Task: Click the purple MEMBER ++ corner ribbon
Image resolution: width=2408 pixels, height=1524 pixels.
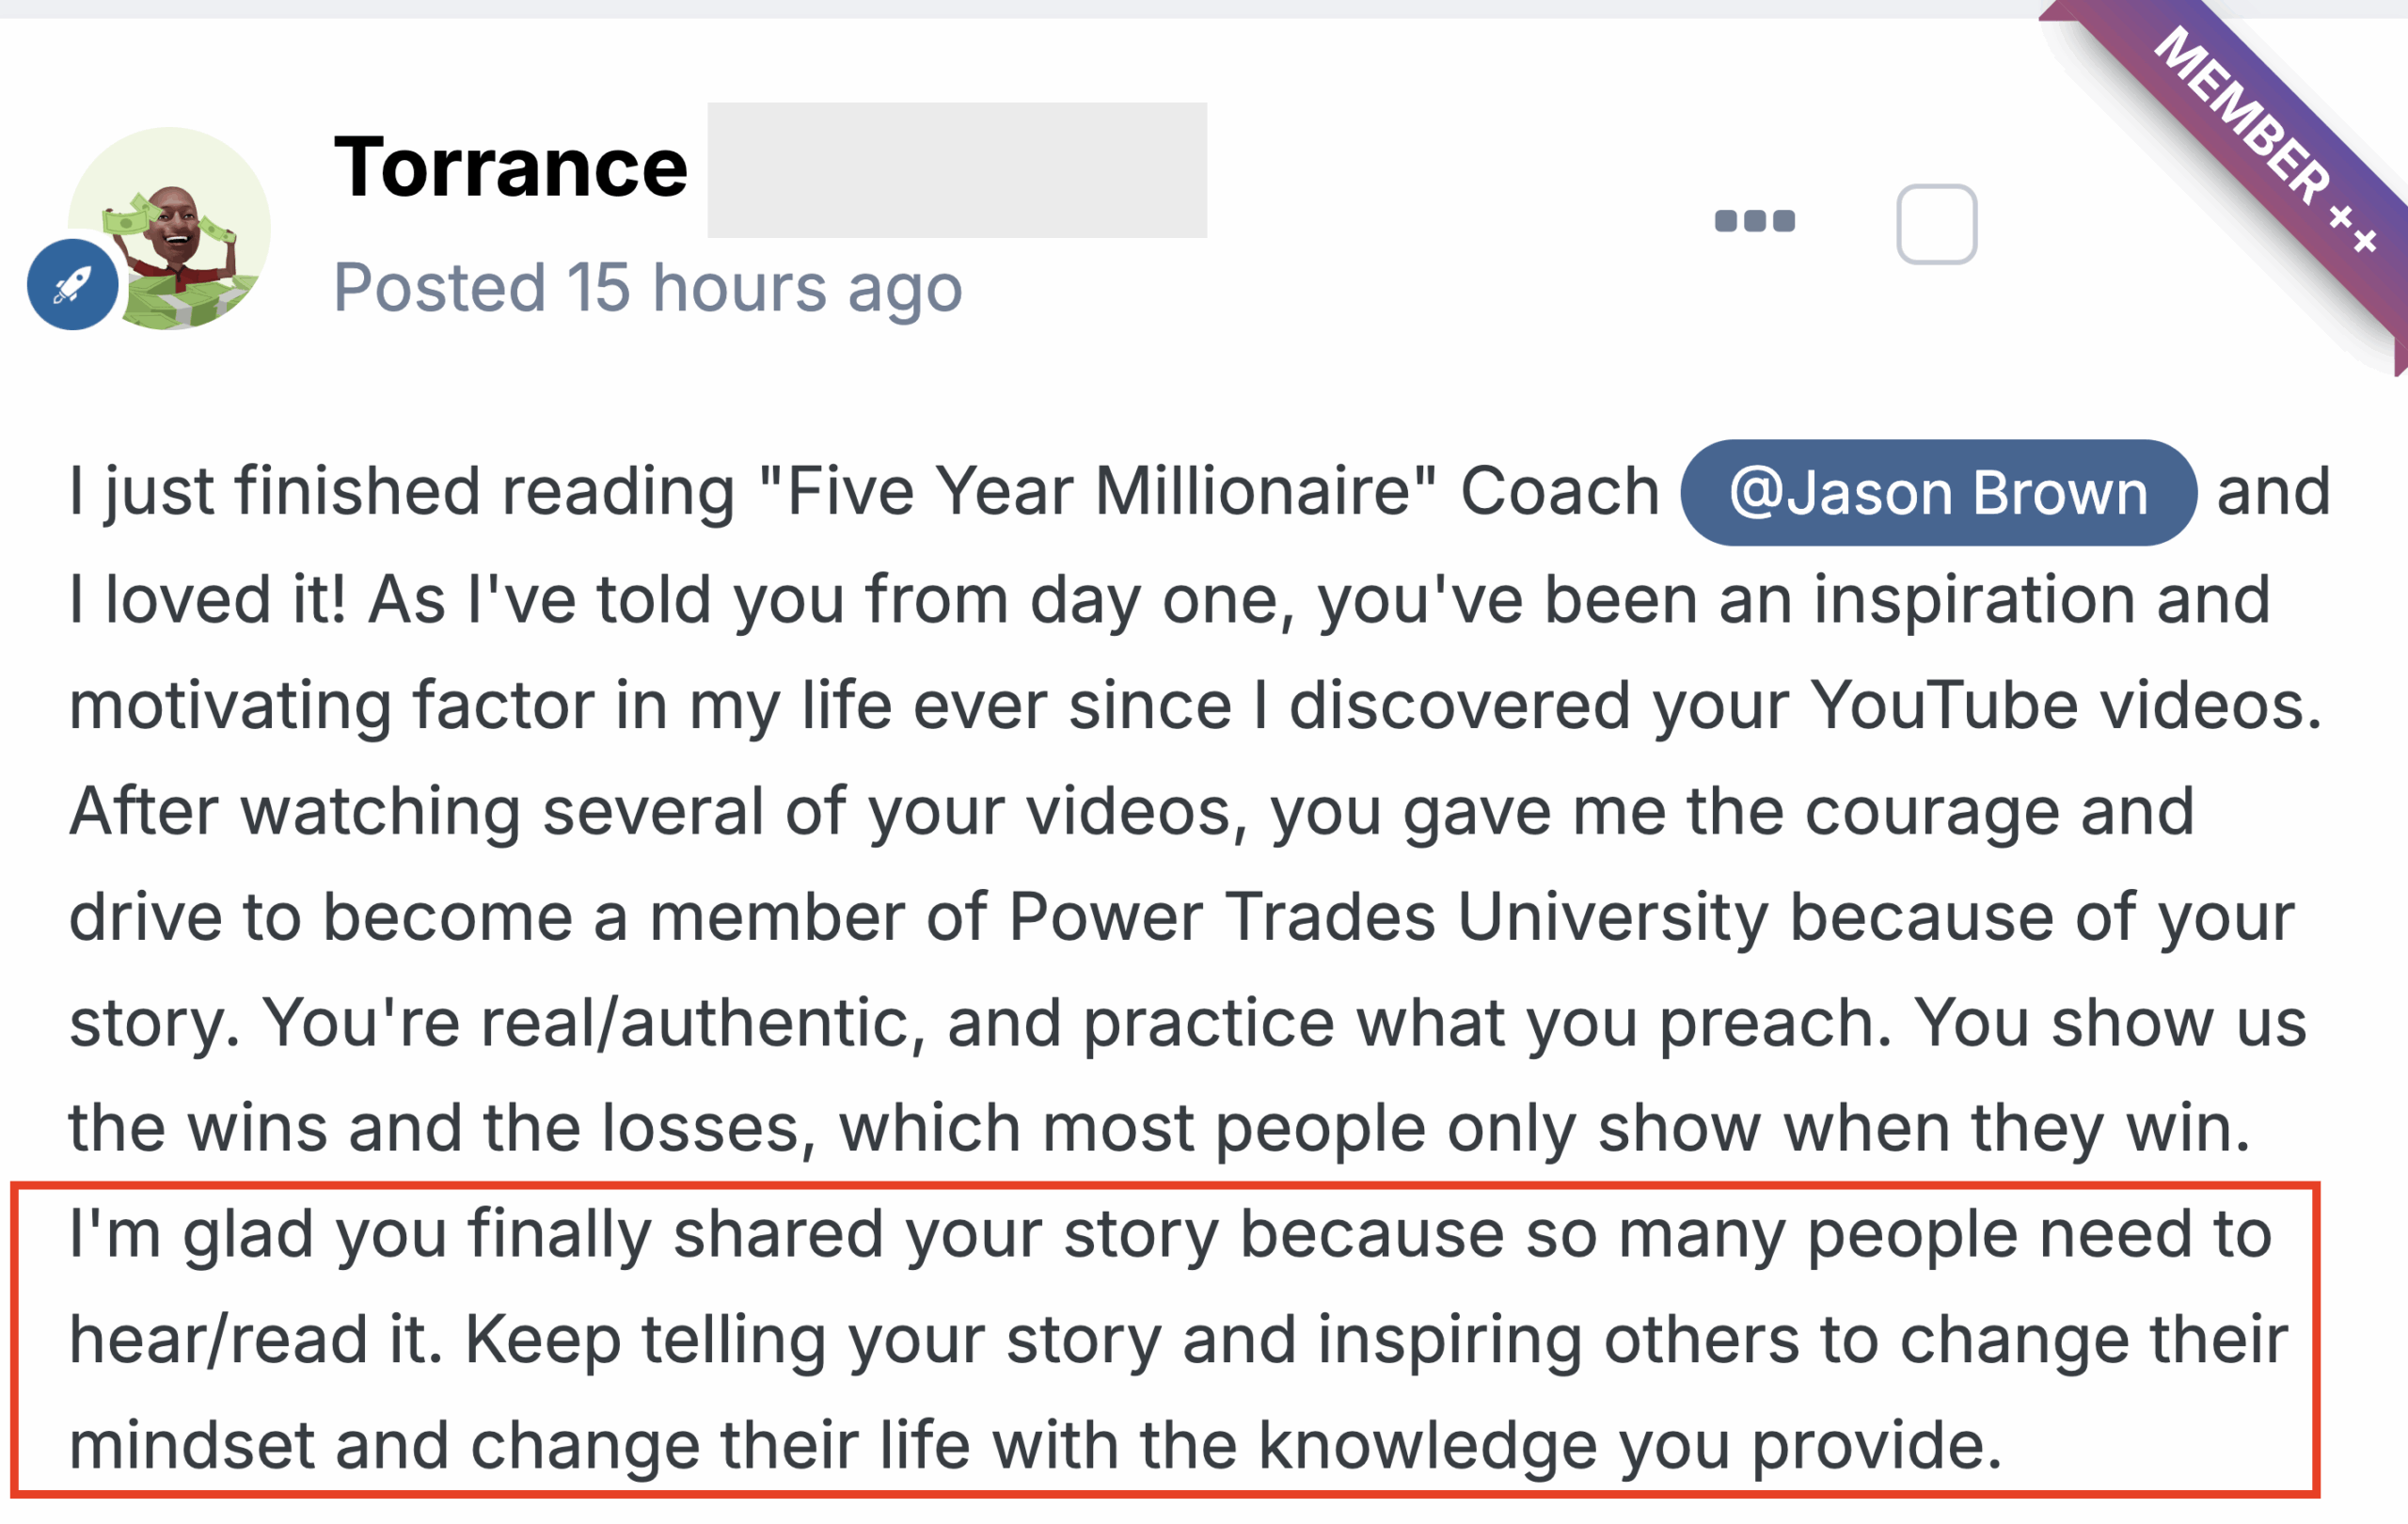Action: (2265, 140)
